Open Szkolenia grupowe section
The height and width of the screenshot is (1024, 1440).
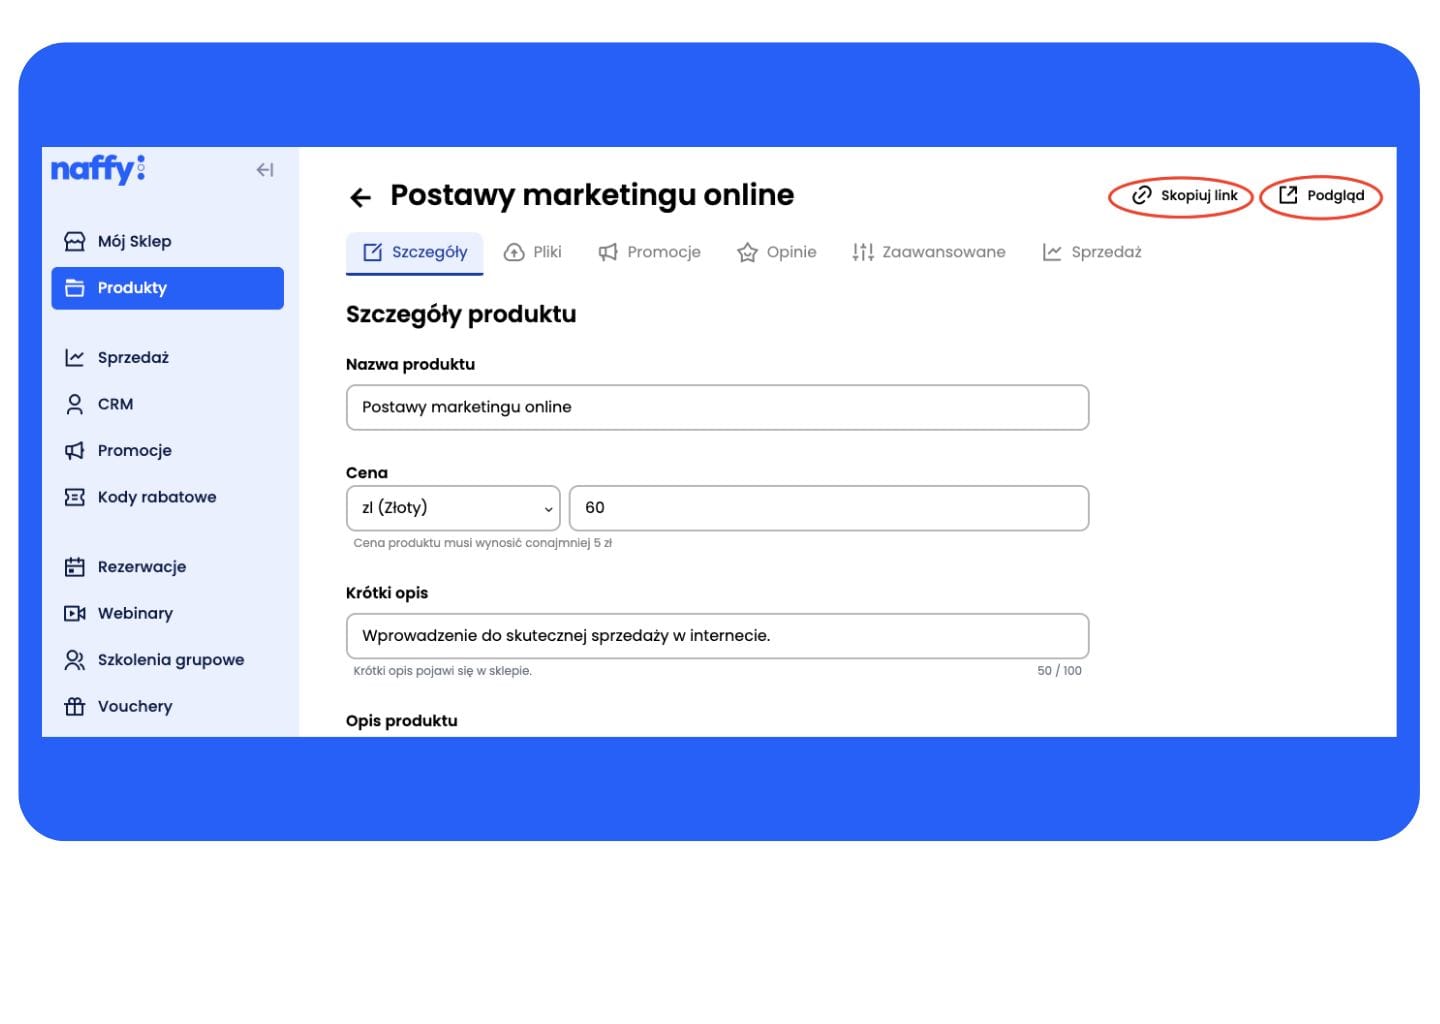pos(167,660)
